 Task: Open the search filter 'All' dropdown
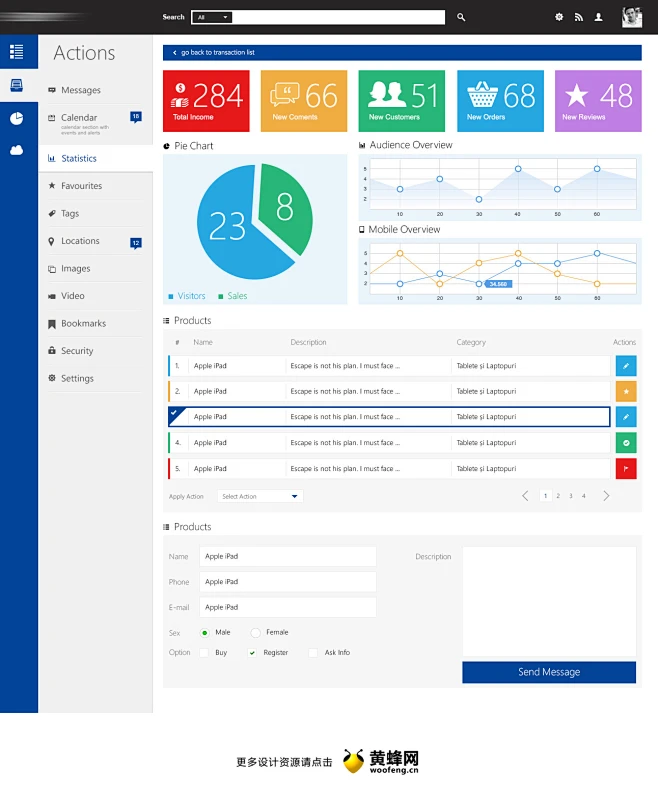[x=212, y=17]
